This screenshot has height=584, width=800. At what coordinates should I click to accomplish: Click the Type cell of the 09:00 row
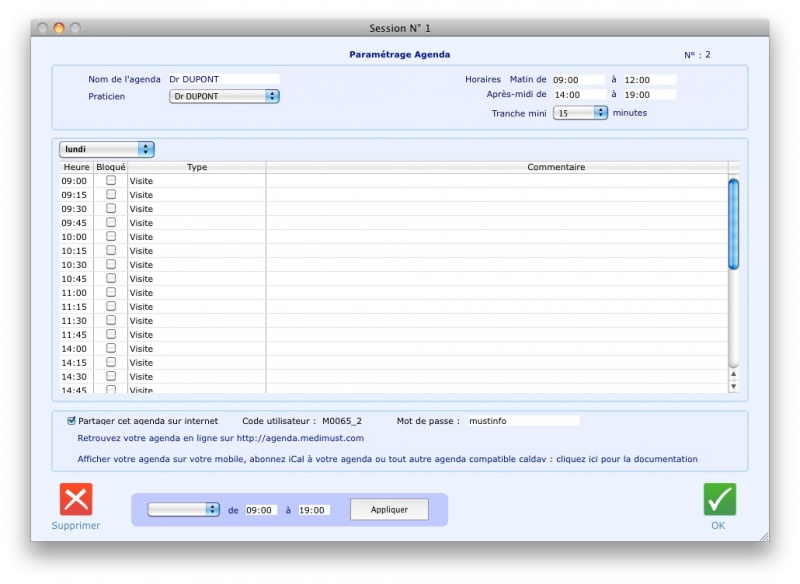197,181
